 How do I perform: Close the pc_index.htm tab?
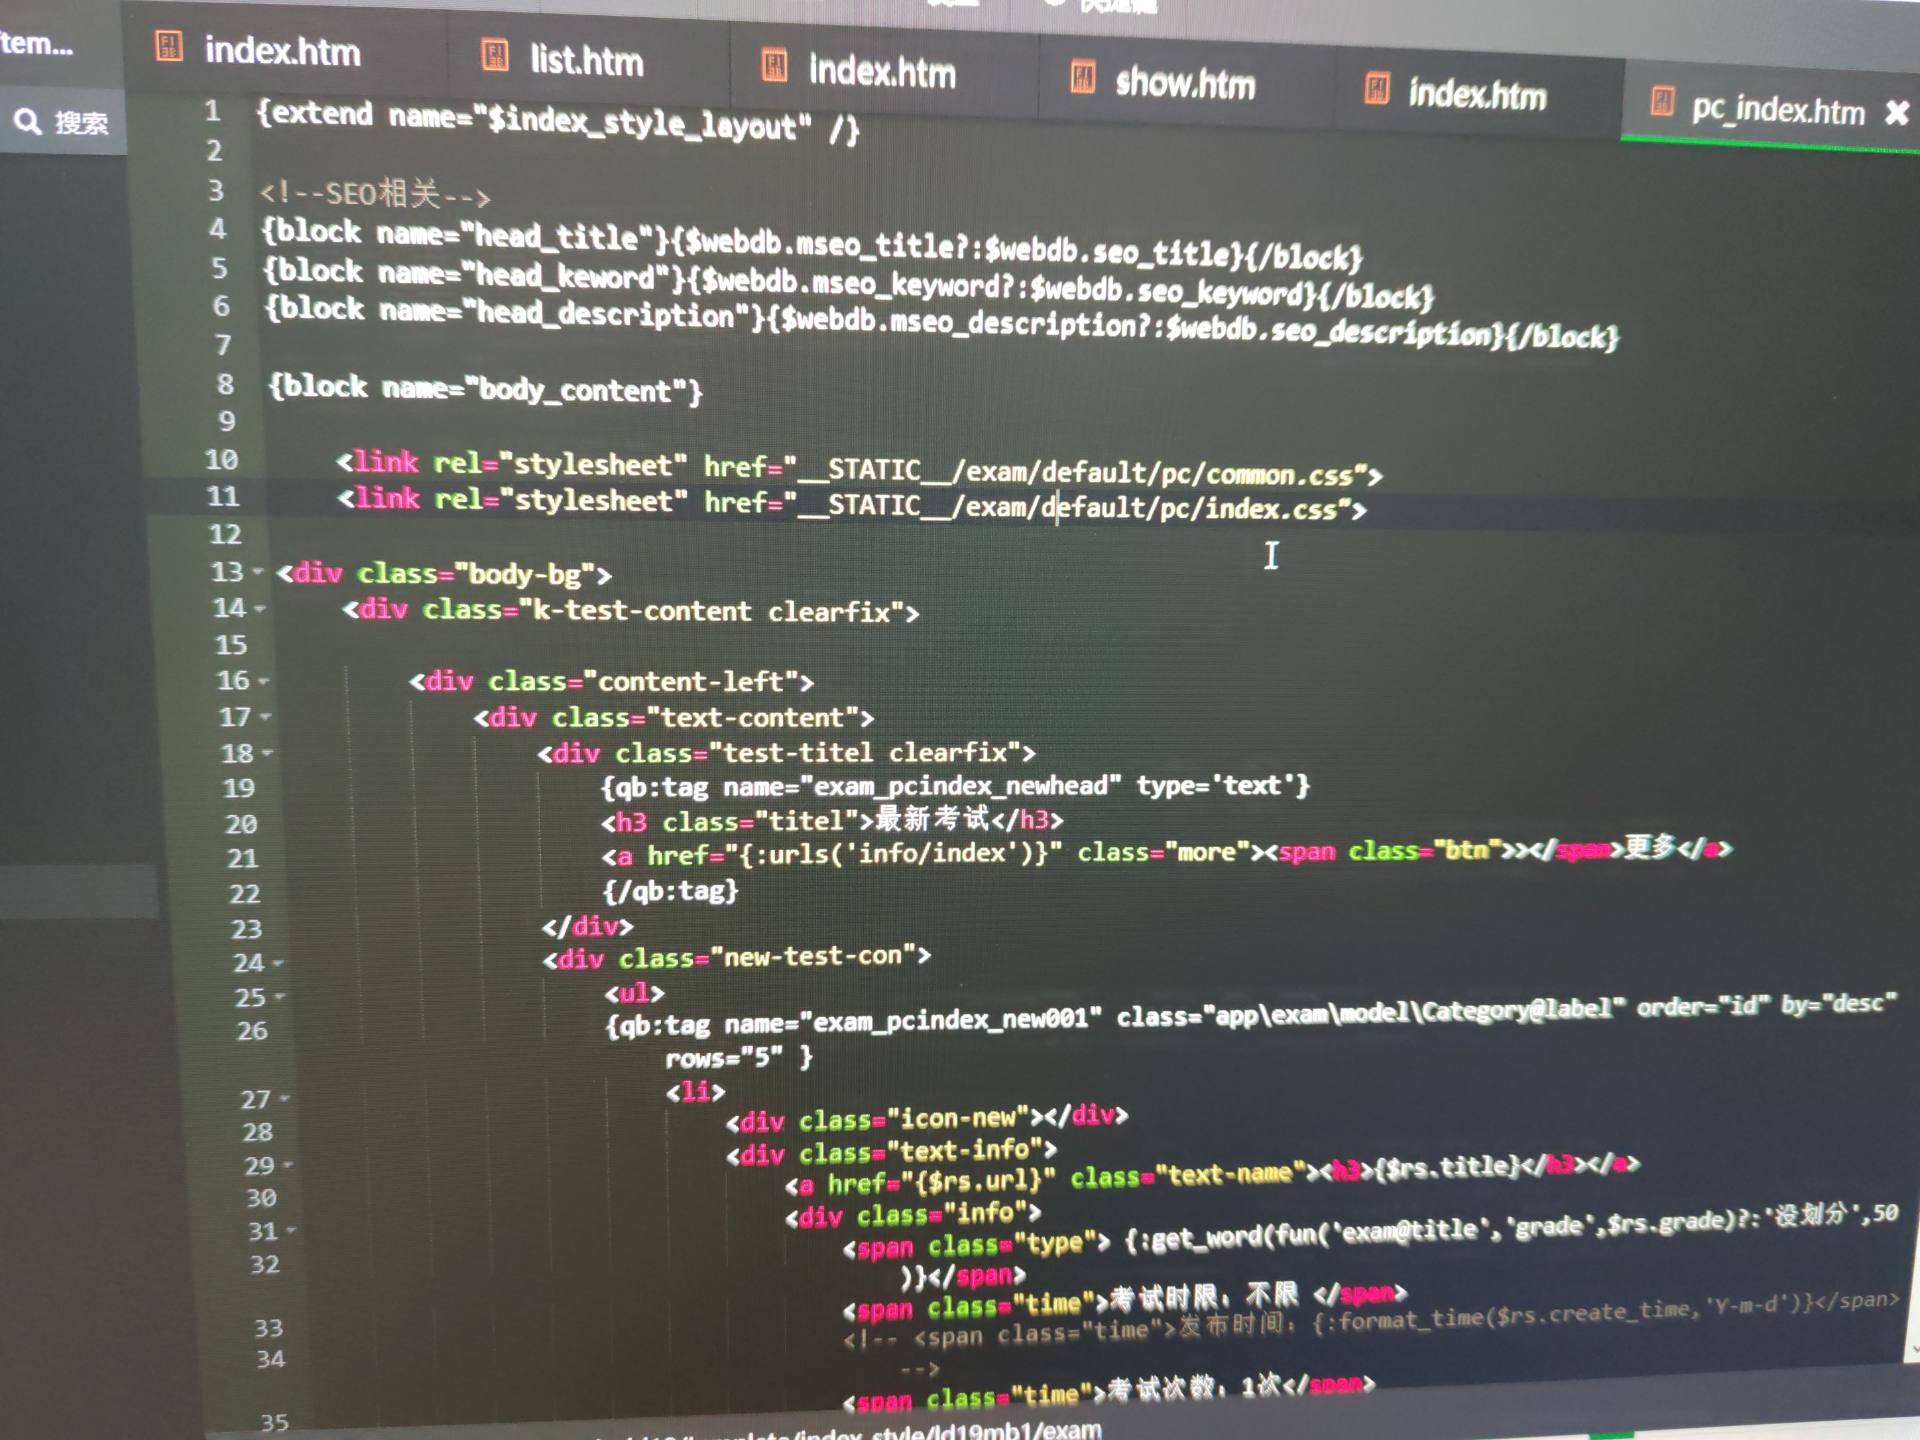pos(1896,113)
